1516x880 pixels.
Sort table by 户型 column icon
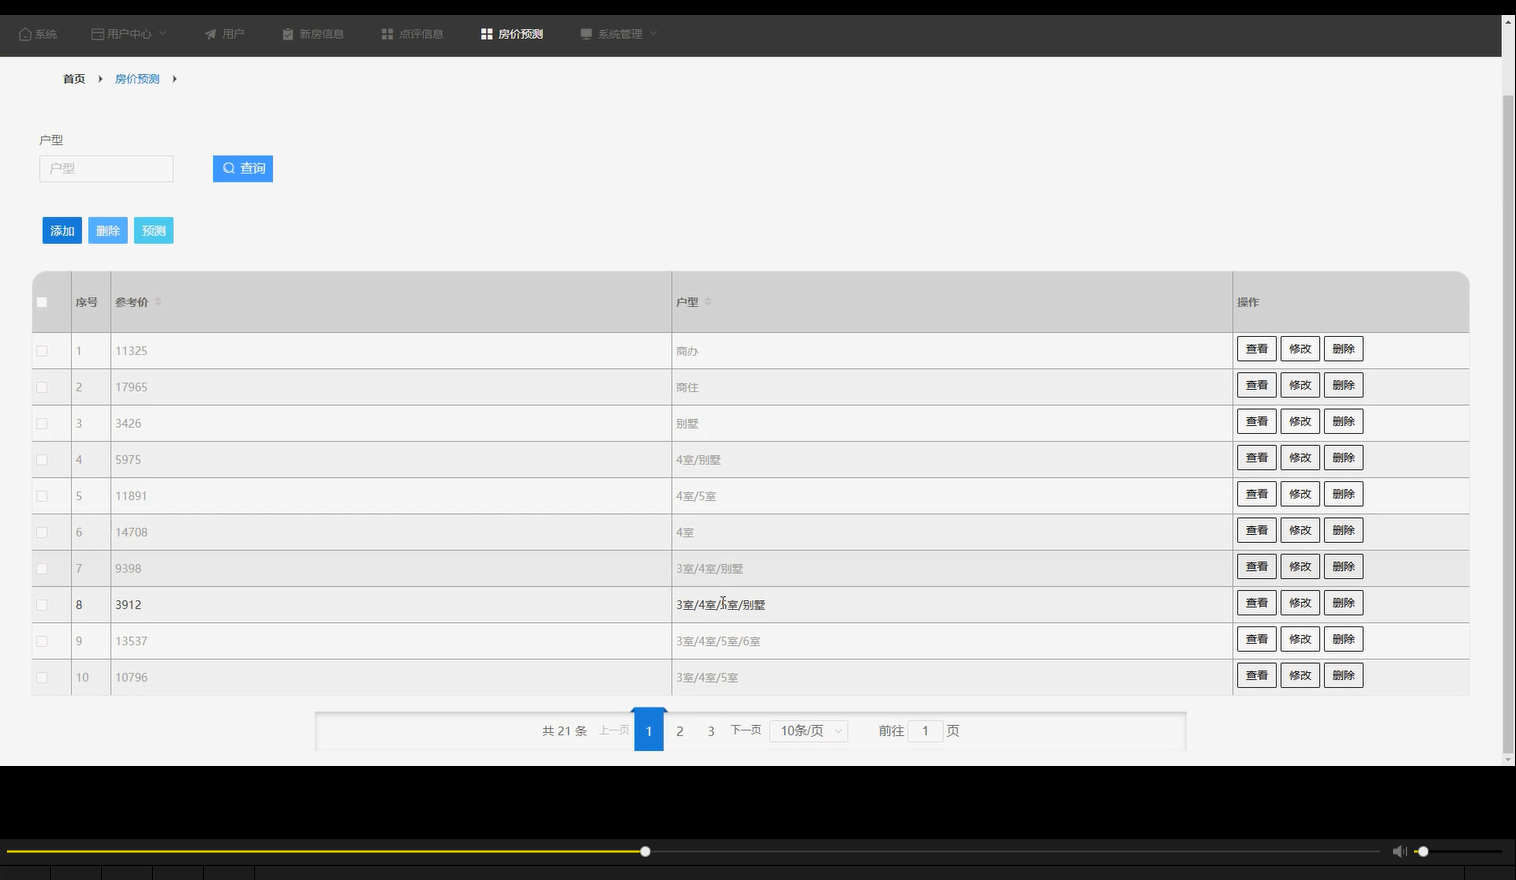click(708, 302)
